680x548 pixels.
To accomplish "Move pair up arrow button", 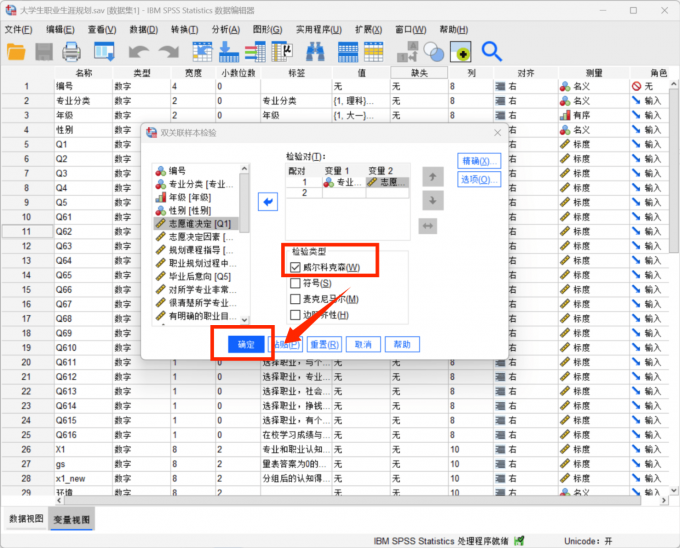I will pyautogui.click(x=432, y=176).
